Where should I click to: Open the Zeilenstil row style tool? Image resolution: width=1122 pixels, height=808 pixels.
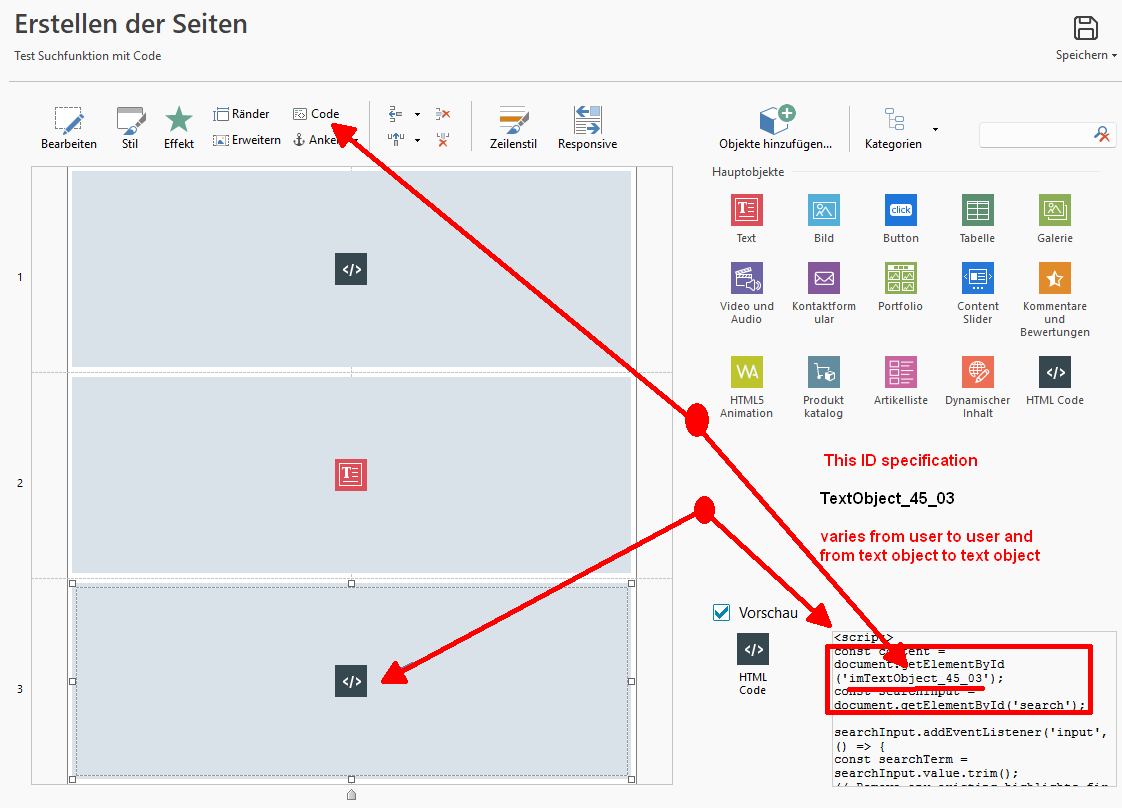tap(513, 126)
